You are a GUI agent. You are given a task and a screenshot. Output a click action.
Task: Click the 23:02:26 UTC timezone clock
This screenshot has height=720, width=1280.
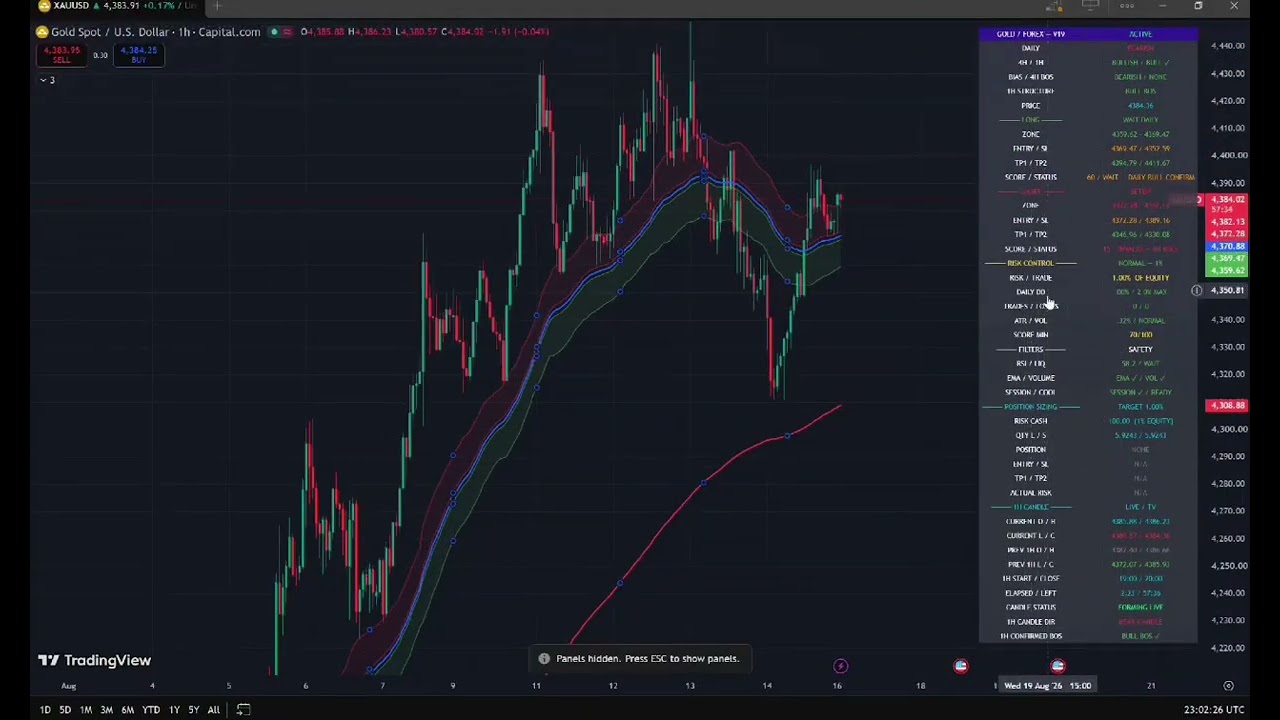[x=1214, y=710]
